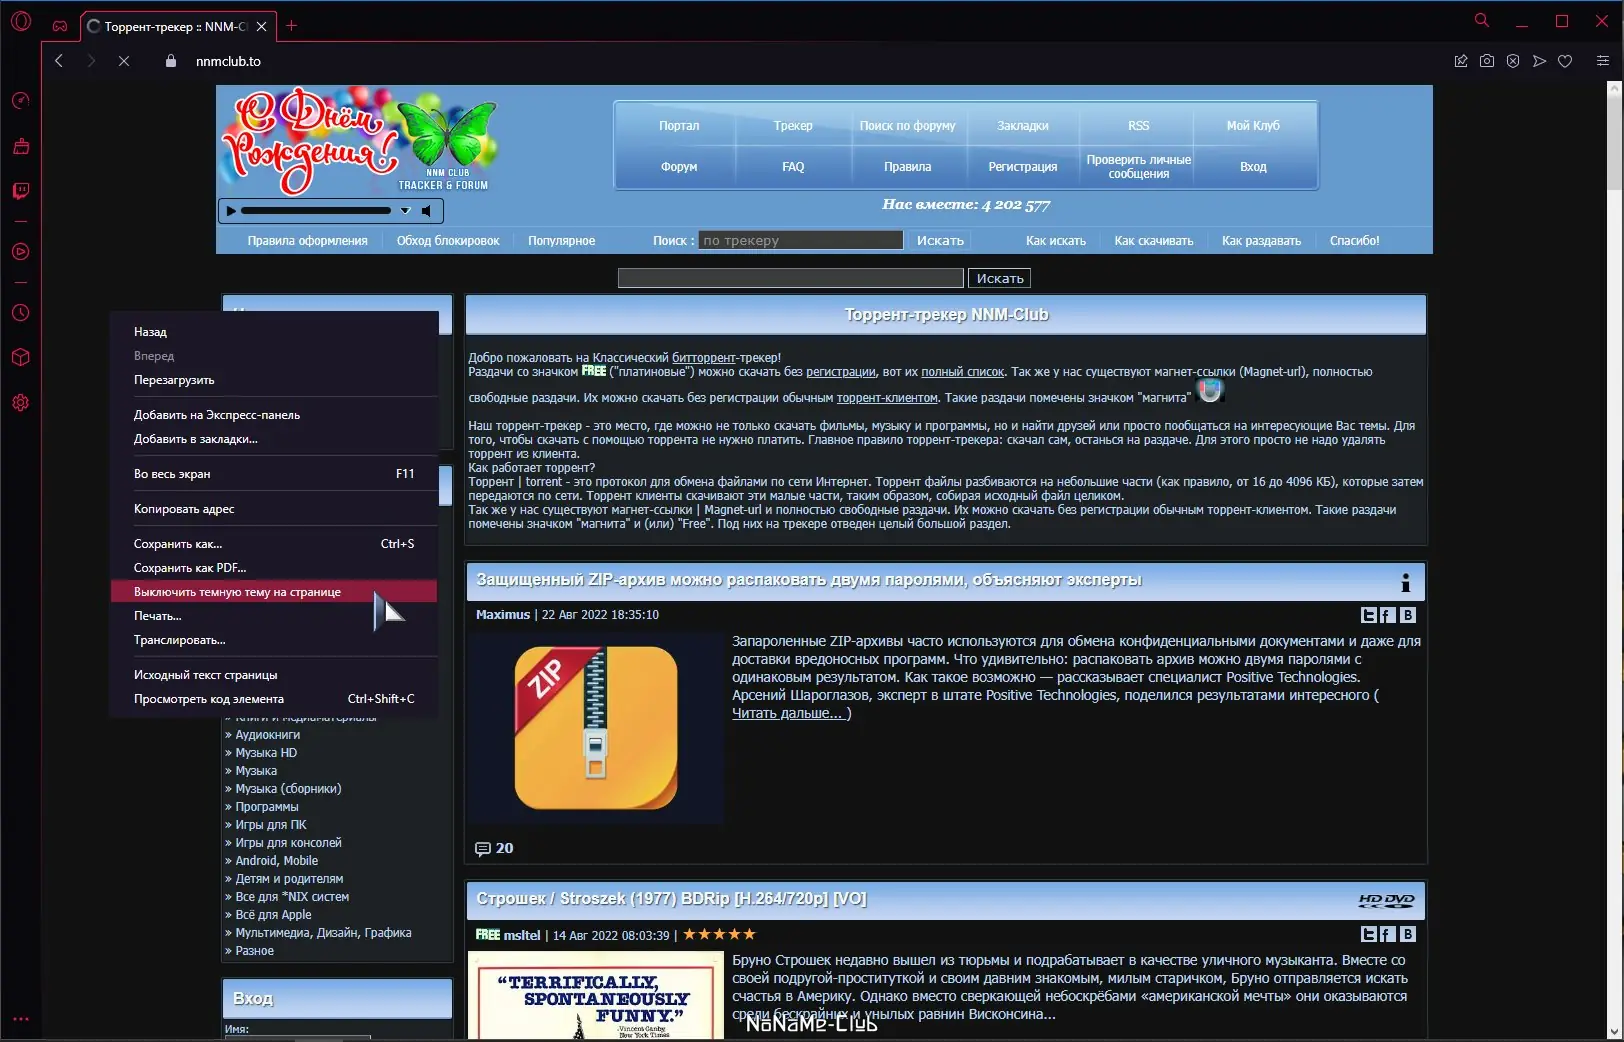Open Поиск по форуму
1624x1042 pixels.
coord(907,126)
